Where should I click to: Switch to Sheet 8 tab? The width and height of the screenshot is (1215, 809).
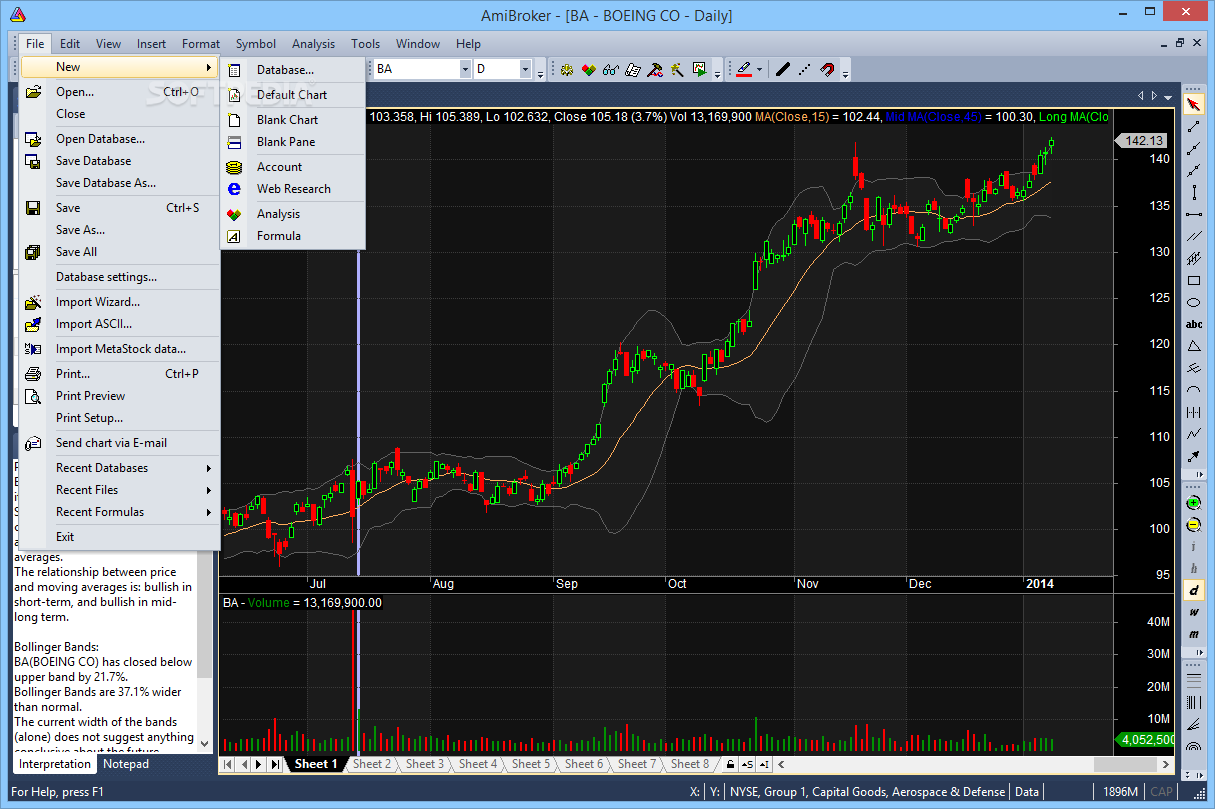tap(689, 764)
